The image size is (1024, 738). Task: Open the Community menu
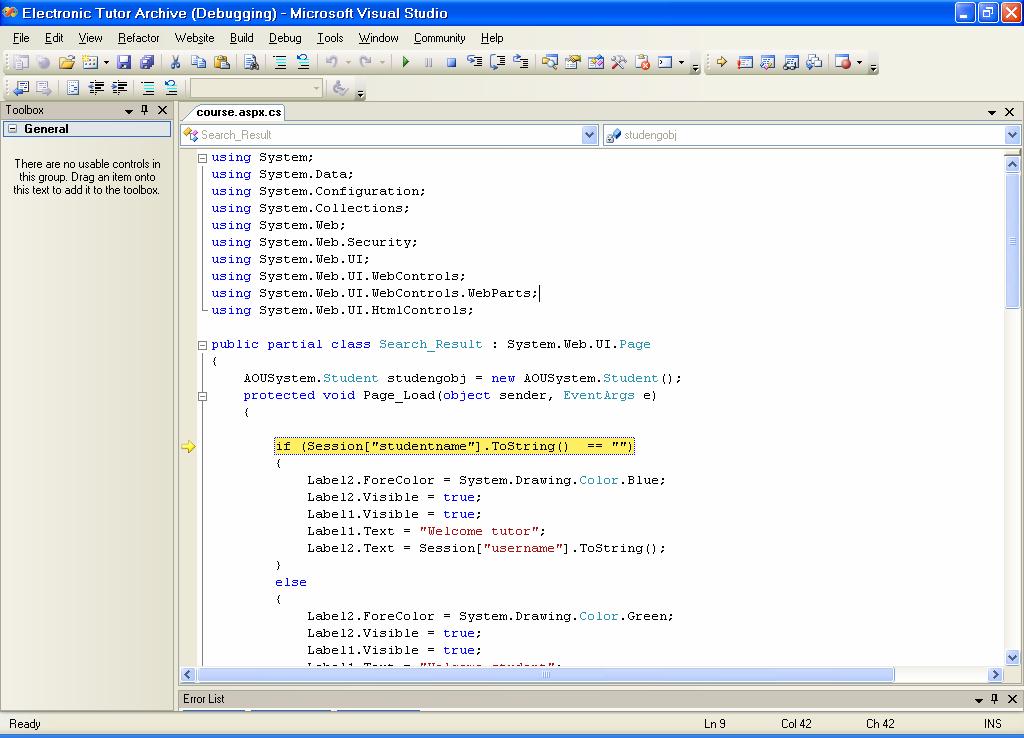tap(440, 38)
